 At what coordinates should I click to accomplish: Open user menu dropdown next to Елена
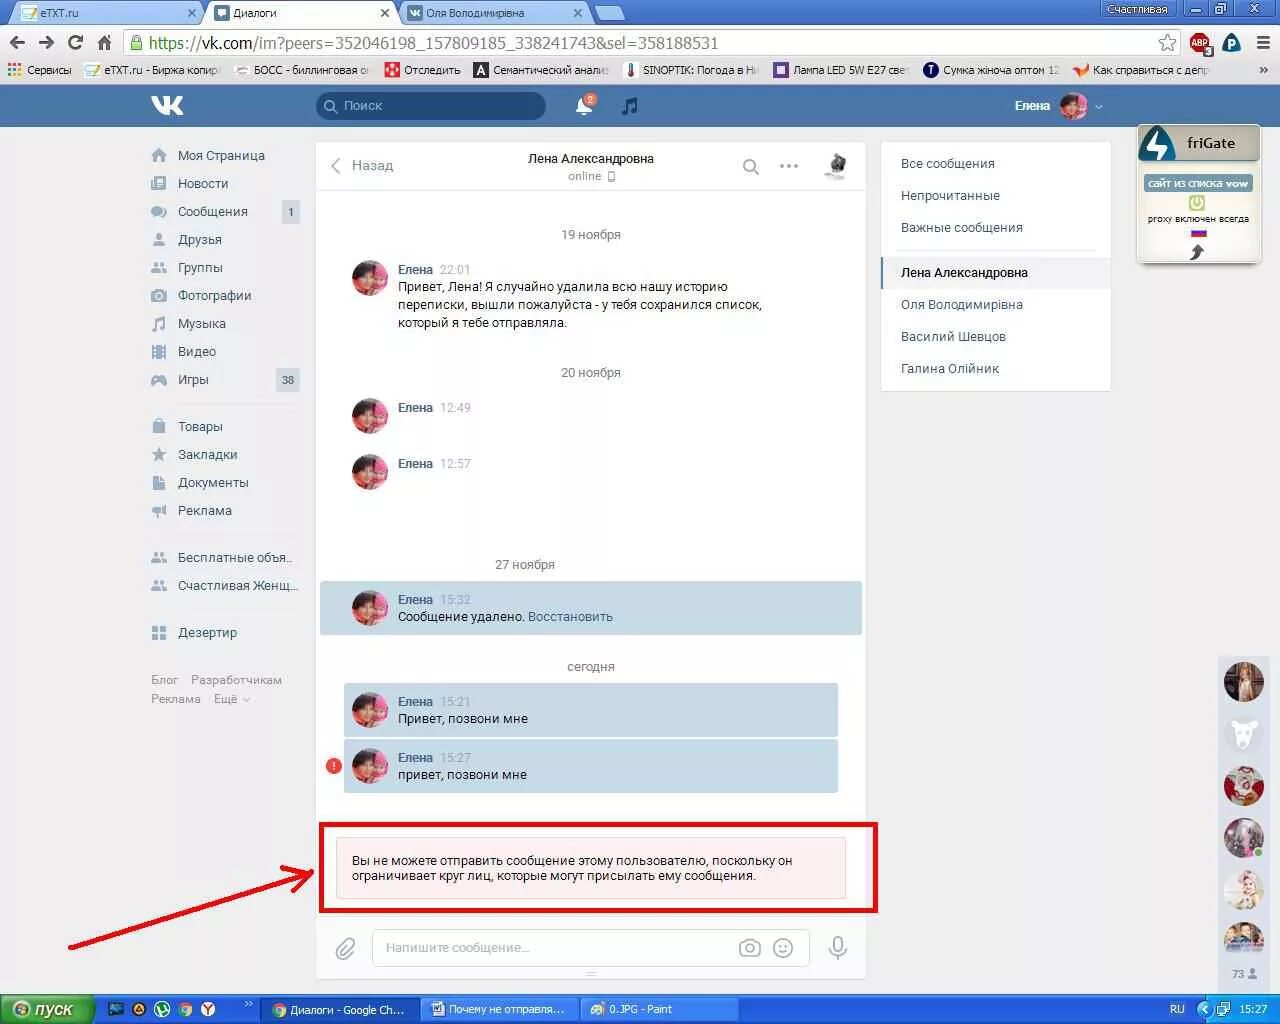[x=1099, y=106]
